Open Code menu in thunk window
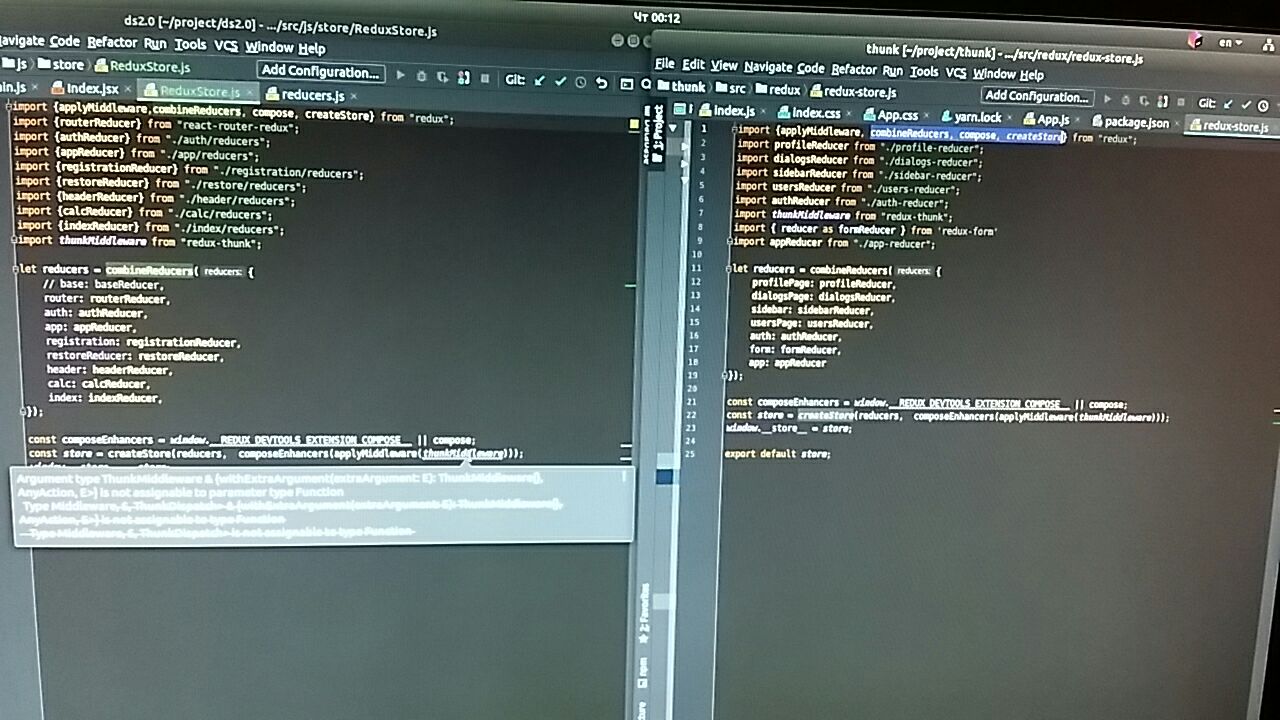Image resolution: width=1280 pixels, height=720 pixels. click(x=811, y=68)
